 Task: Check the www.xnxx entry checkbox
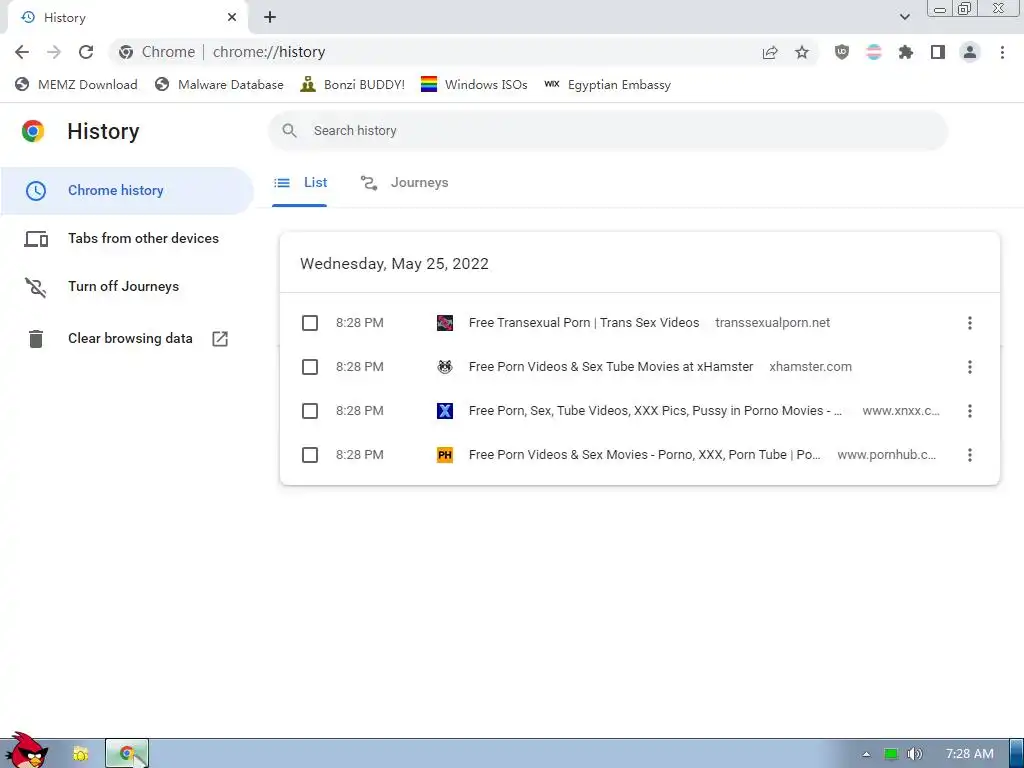(310, 411)
